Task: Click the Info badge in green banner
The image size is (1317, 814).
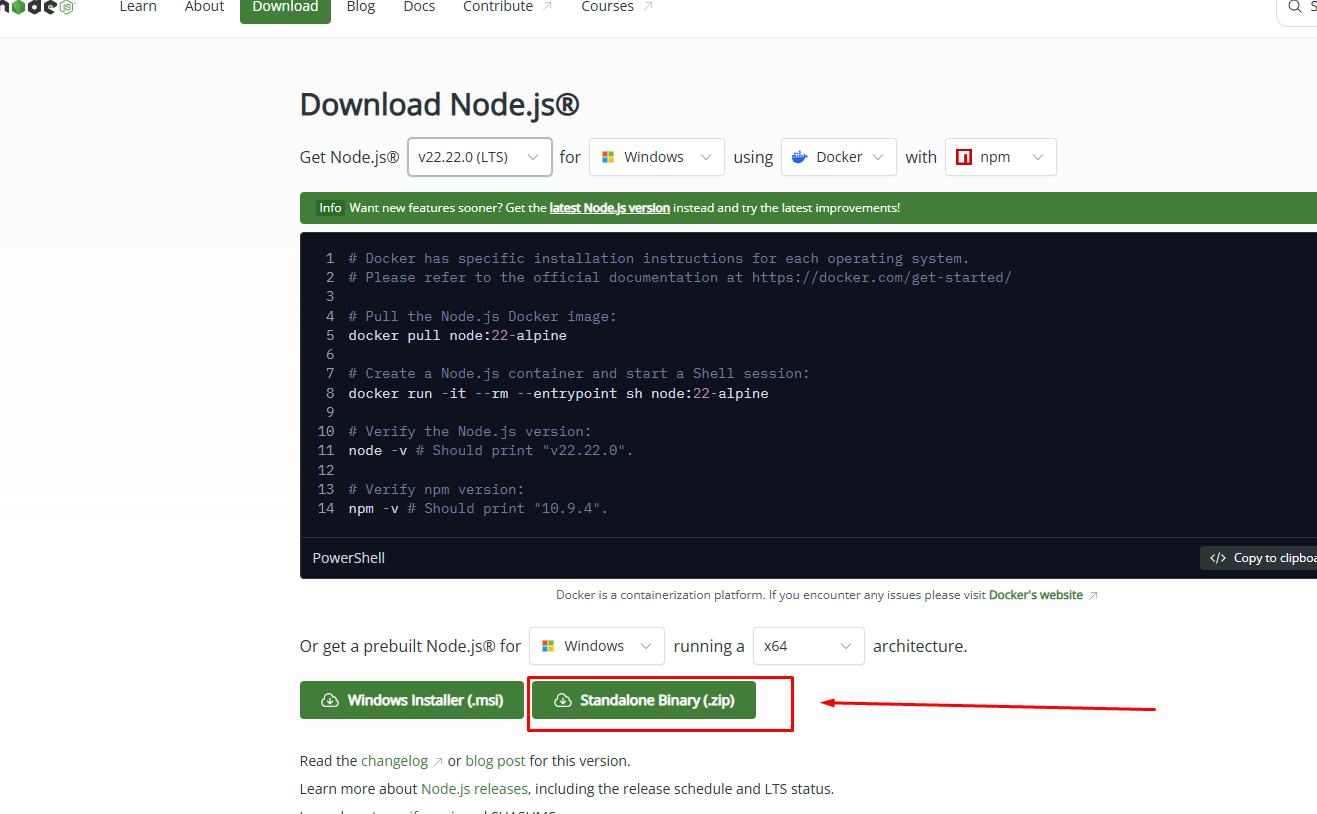Action: pos(330,208)
